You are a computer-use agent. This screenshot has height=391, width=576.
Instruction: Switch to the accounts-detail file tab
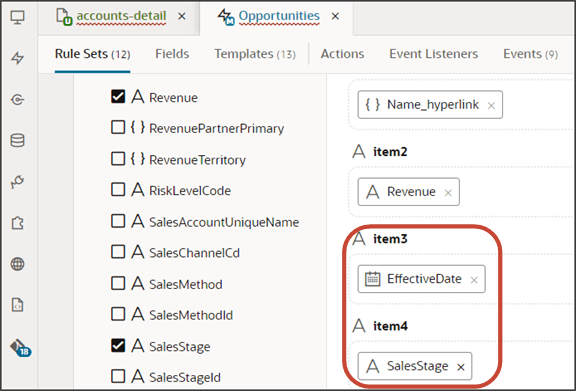tap(121, 16)
